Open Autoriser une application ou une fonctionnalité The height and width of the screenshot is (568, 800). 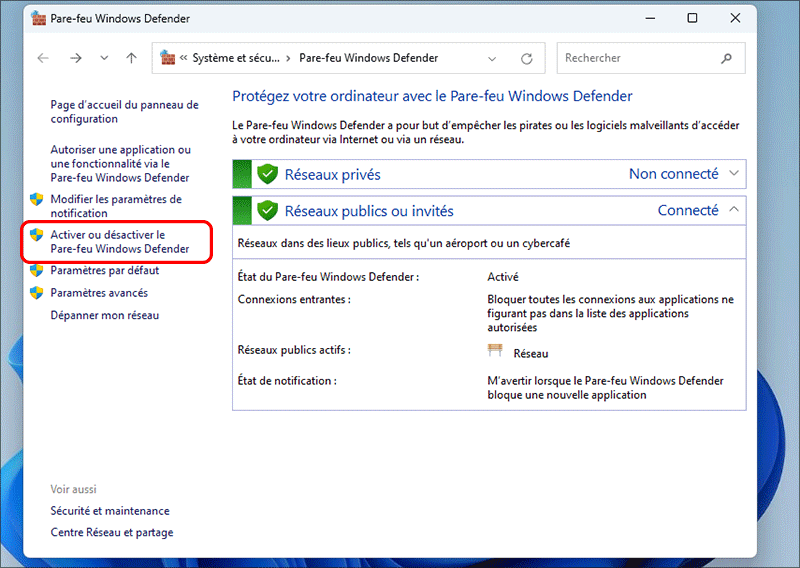pos(120,163)
